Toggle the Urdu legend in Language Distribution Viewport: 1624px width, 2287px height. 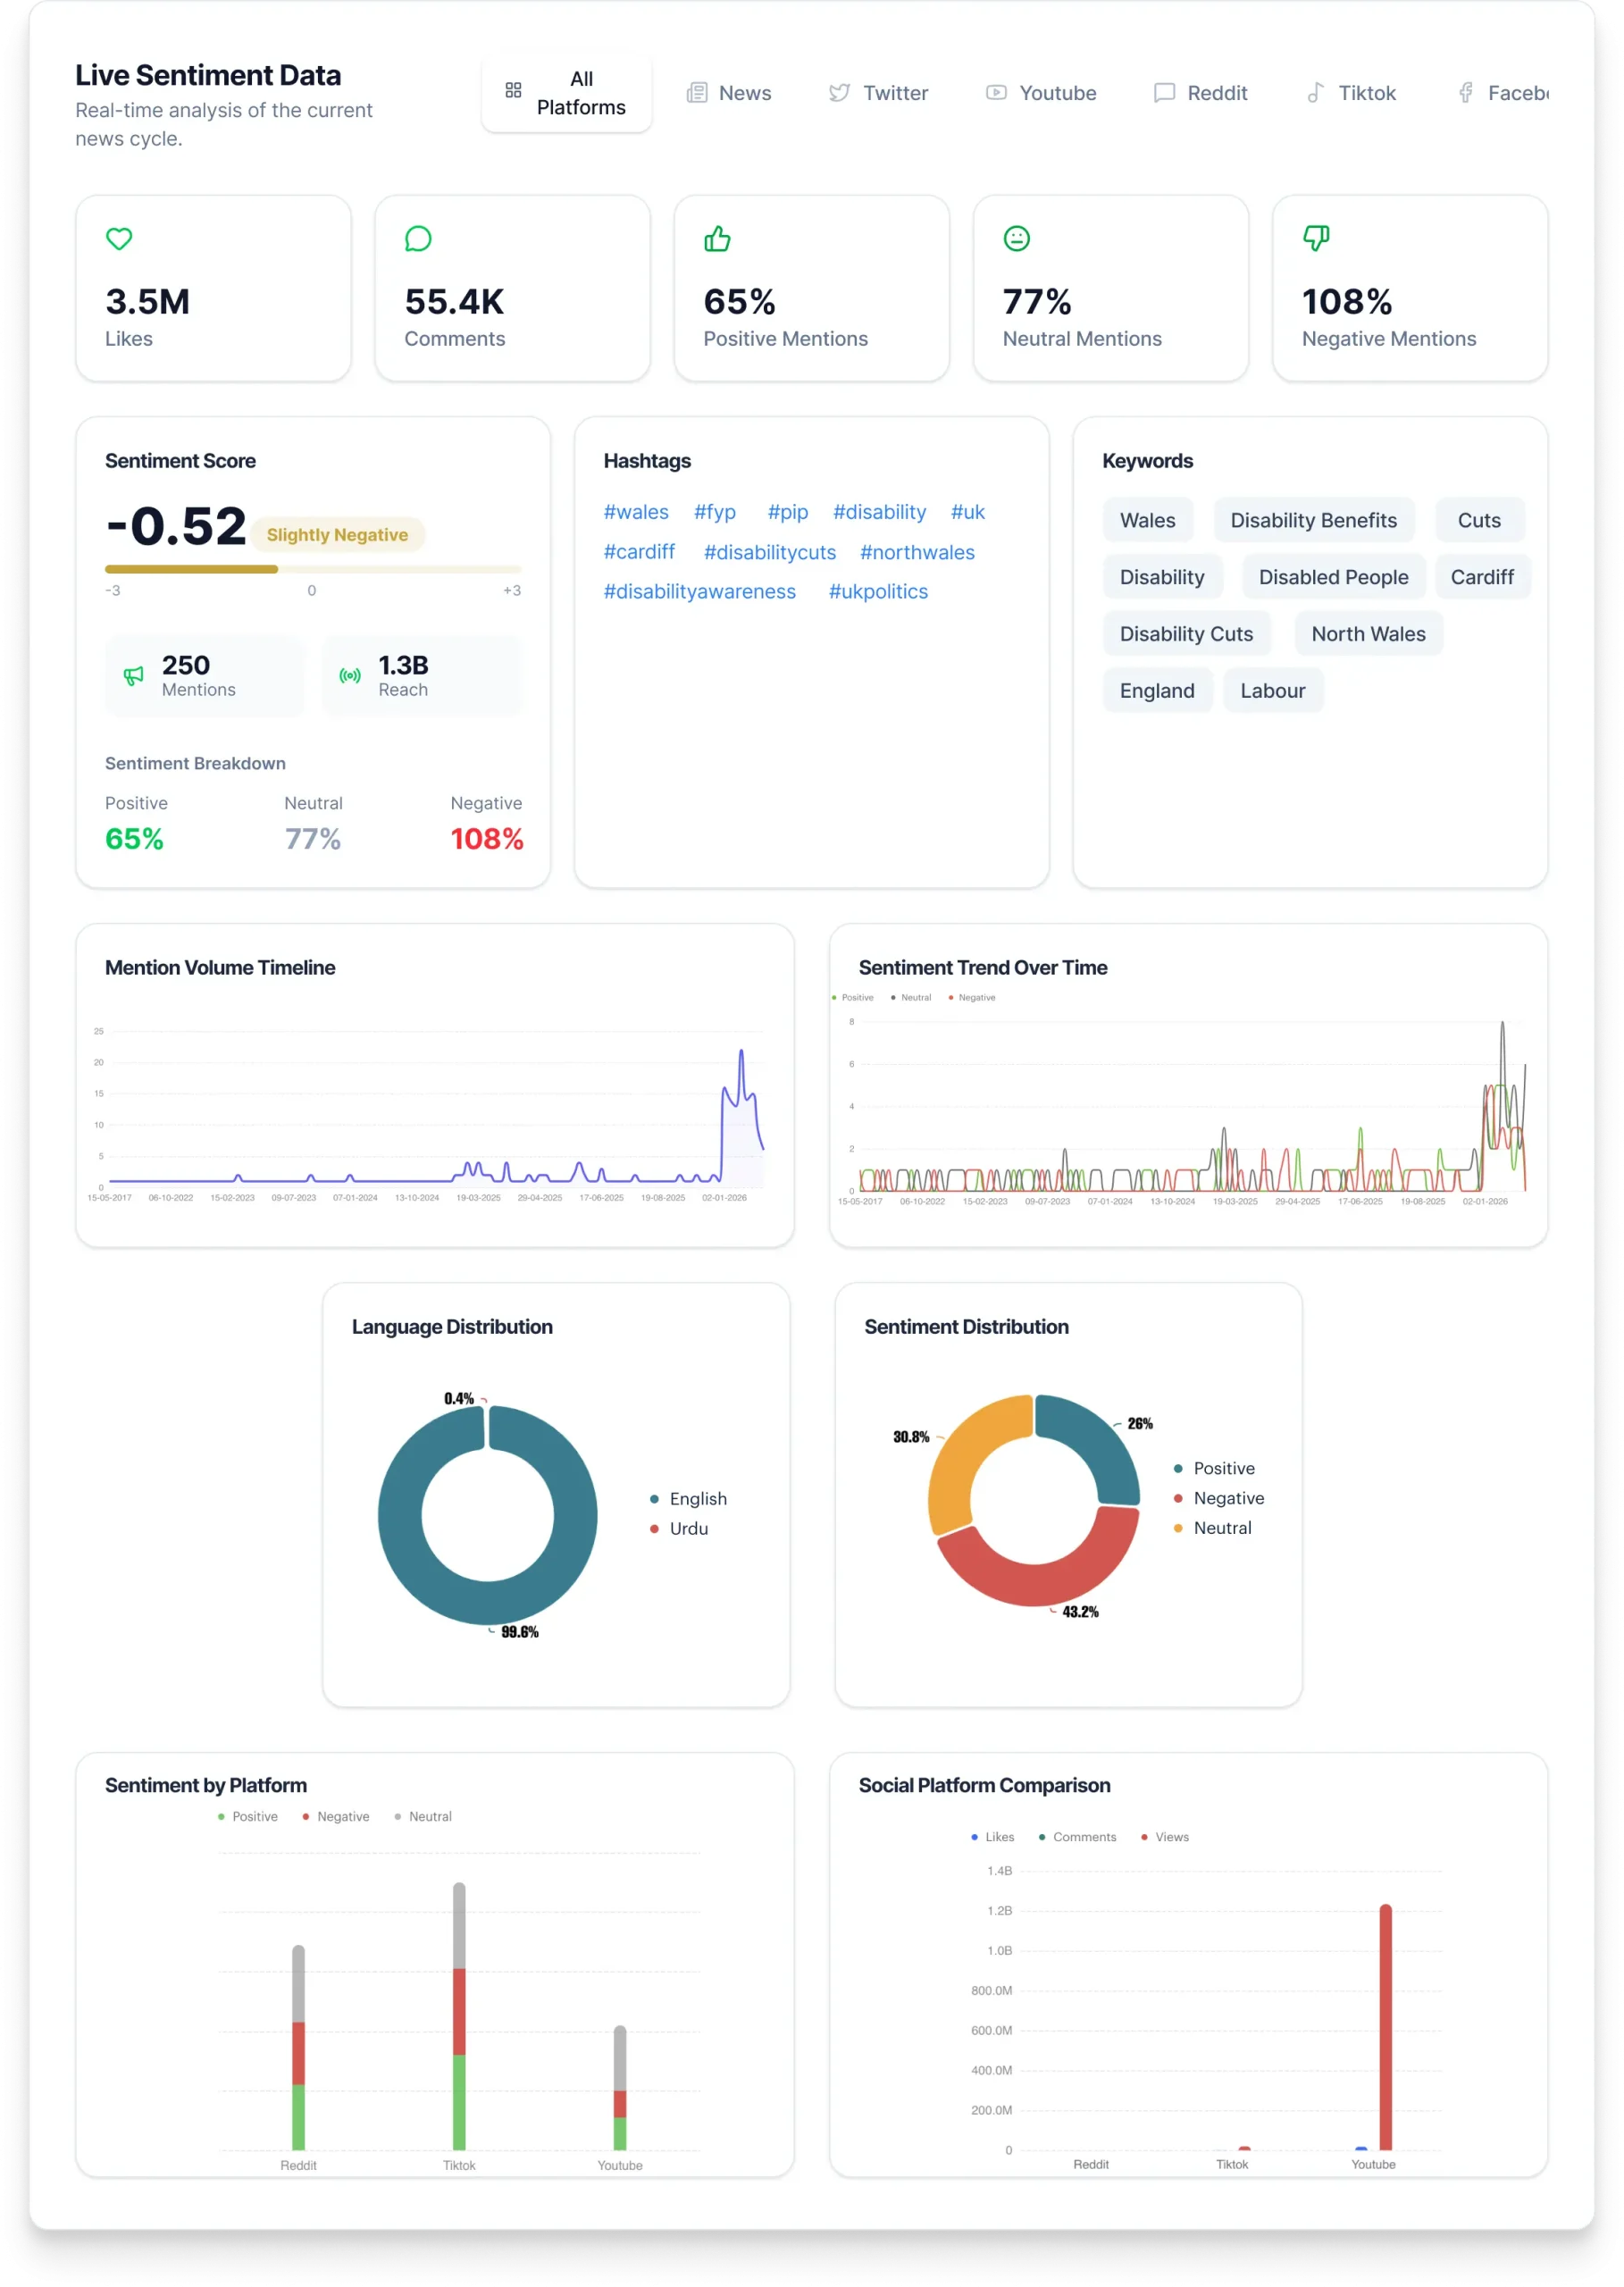(x=687, y=1528)
